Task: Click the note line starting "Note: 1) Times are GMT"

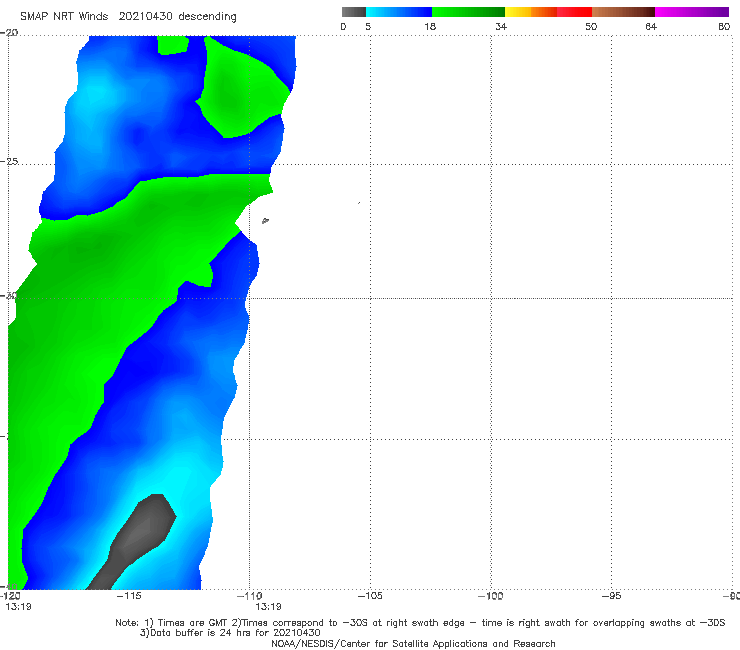Action: coord(420,623)
